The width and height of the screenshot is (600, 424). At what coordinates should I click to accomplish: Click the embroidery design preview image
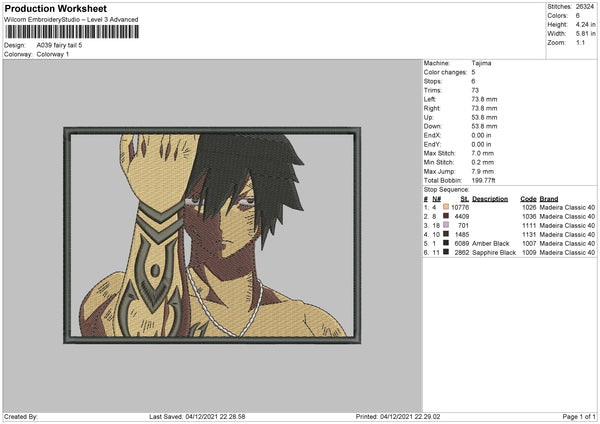click(x=212, y=235)
